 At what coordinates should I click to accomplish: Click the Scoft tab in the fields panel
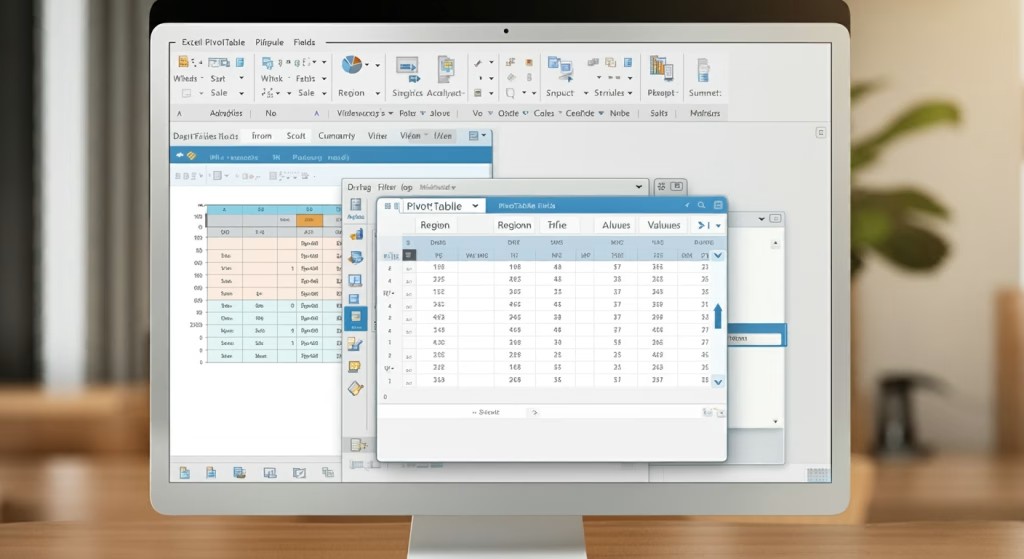296,136
